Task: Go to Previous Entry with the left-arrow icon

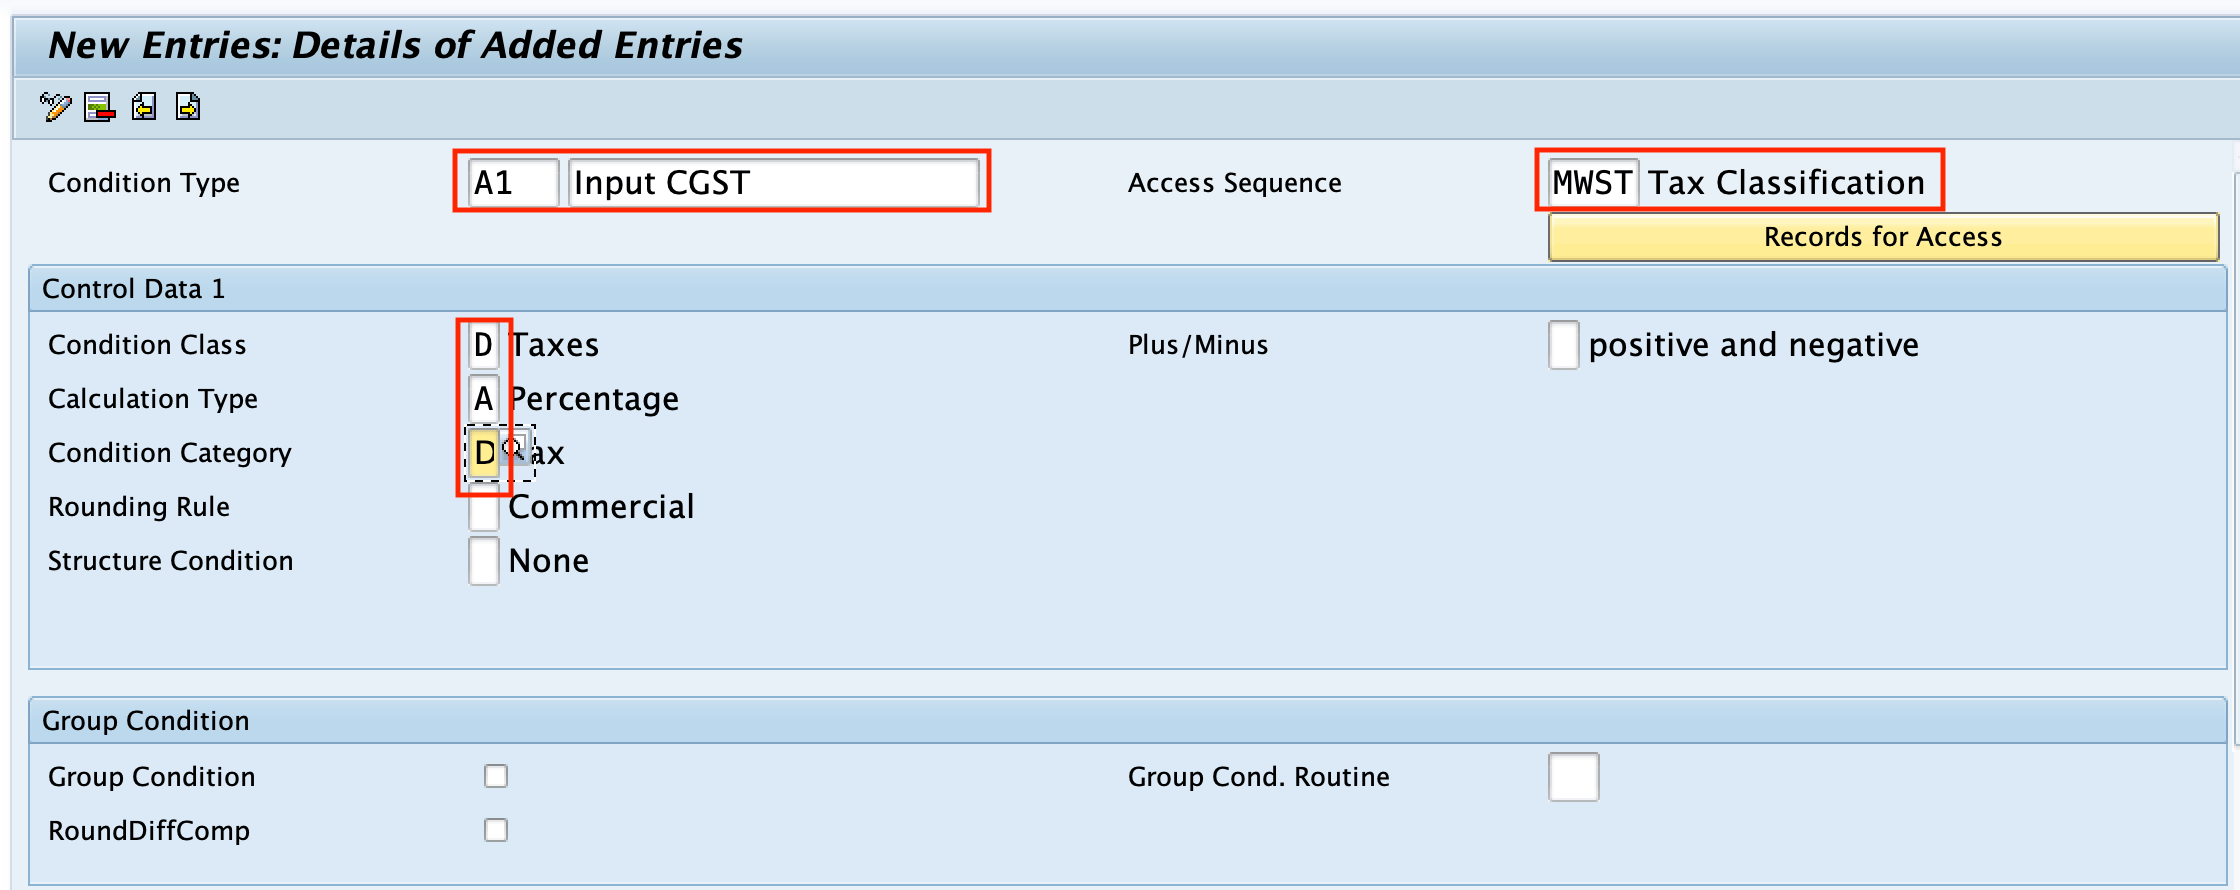Action: tap(143, 106)
